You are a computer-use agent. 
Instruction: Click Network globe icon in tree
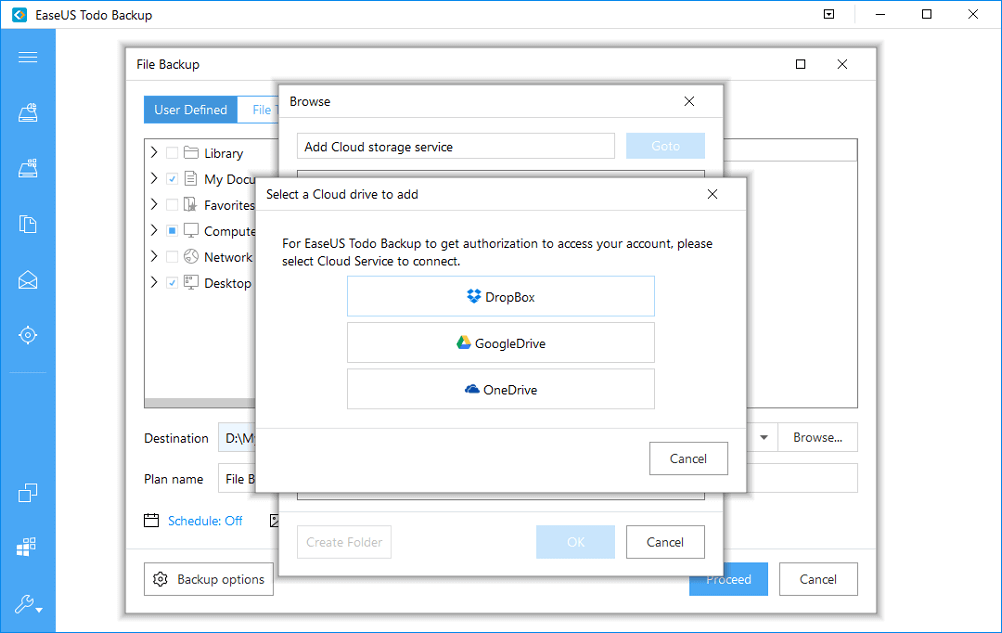(191, 256)
